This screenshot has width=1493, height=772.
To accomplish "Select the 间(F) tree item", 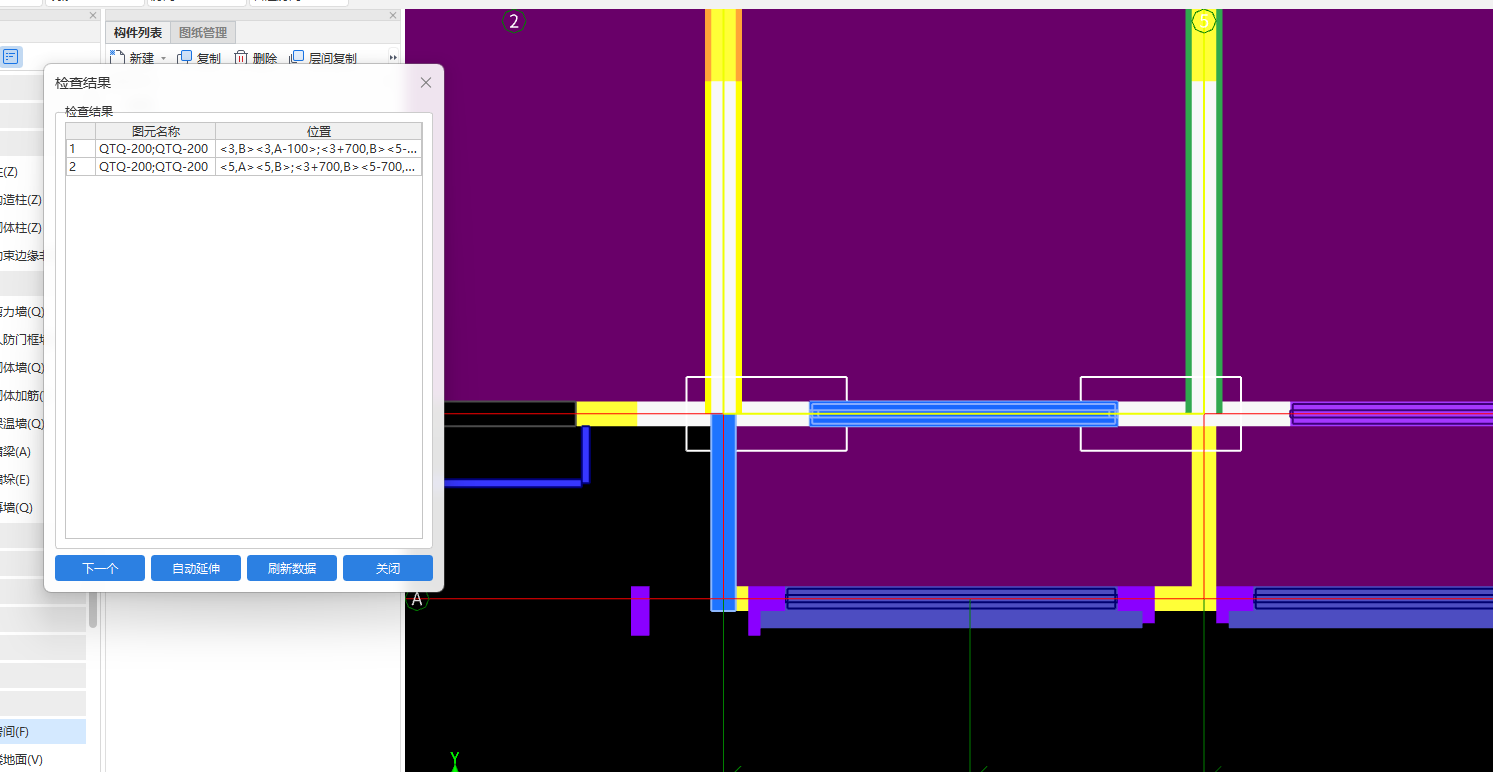I will 42,732.
